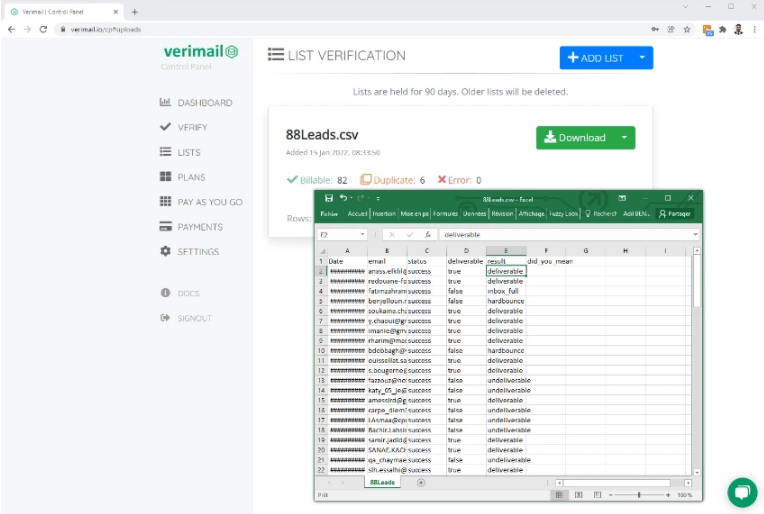The height and width of the screenshot is (514, 764).
Task: Open a new browser tab
Action: click(x=134, y=12)
